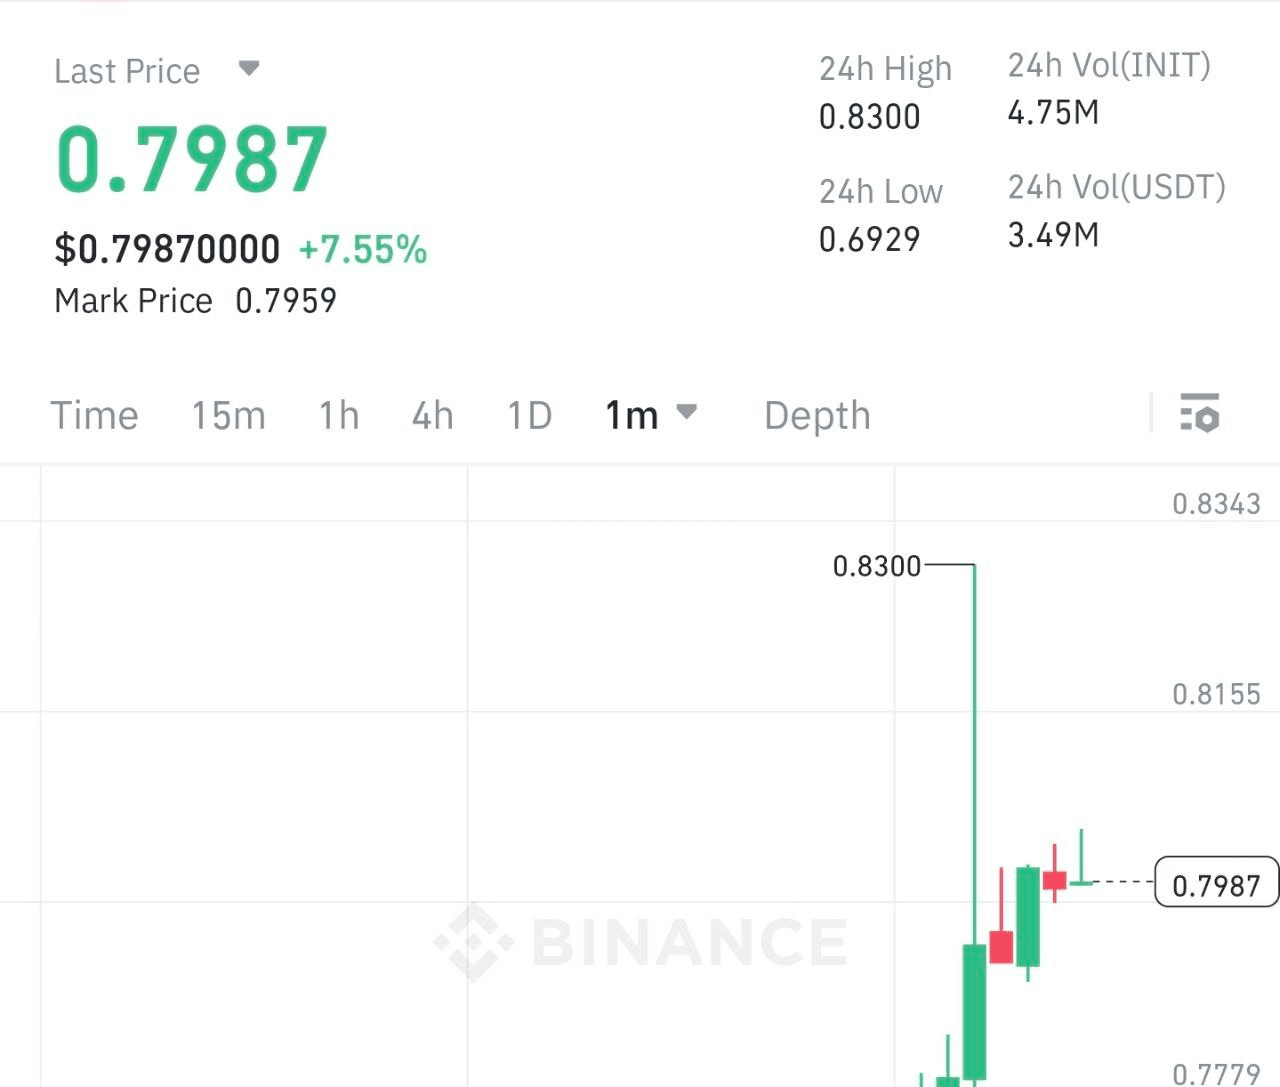The image size is (1280, 1087).
Task: Select the 1h interval tab
Action: point(339,415)
